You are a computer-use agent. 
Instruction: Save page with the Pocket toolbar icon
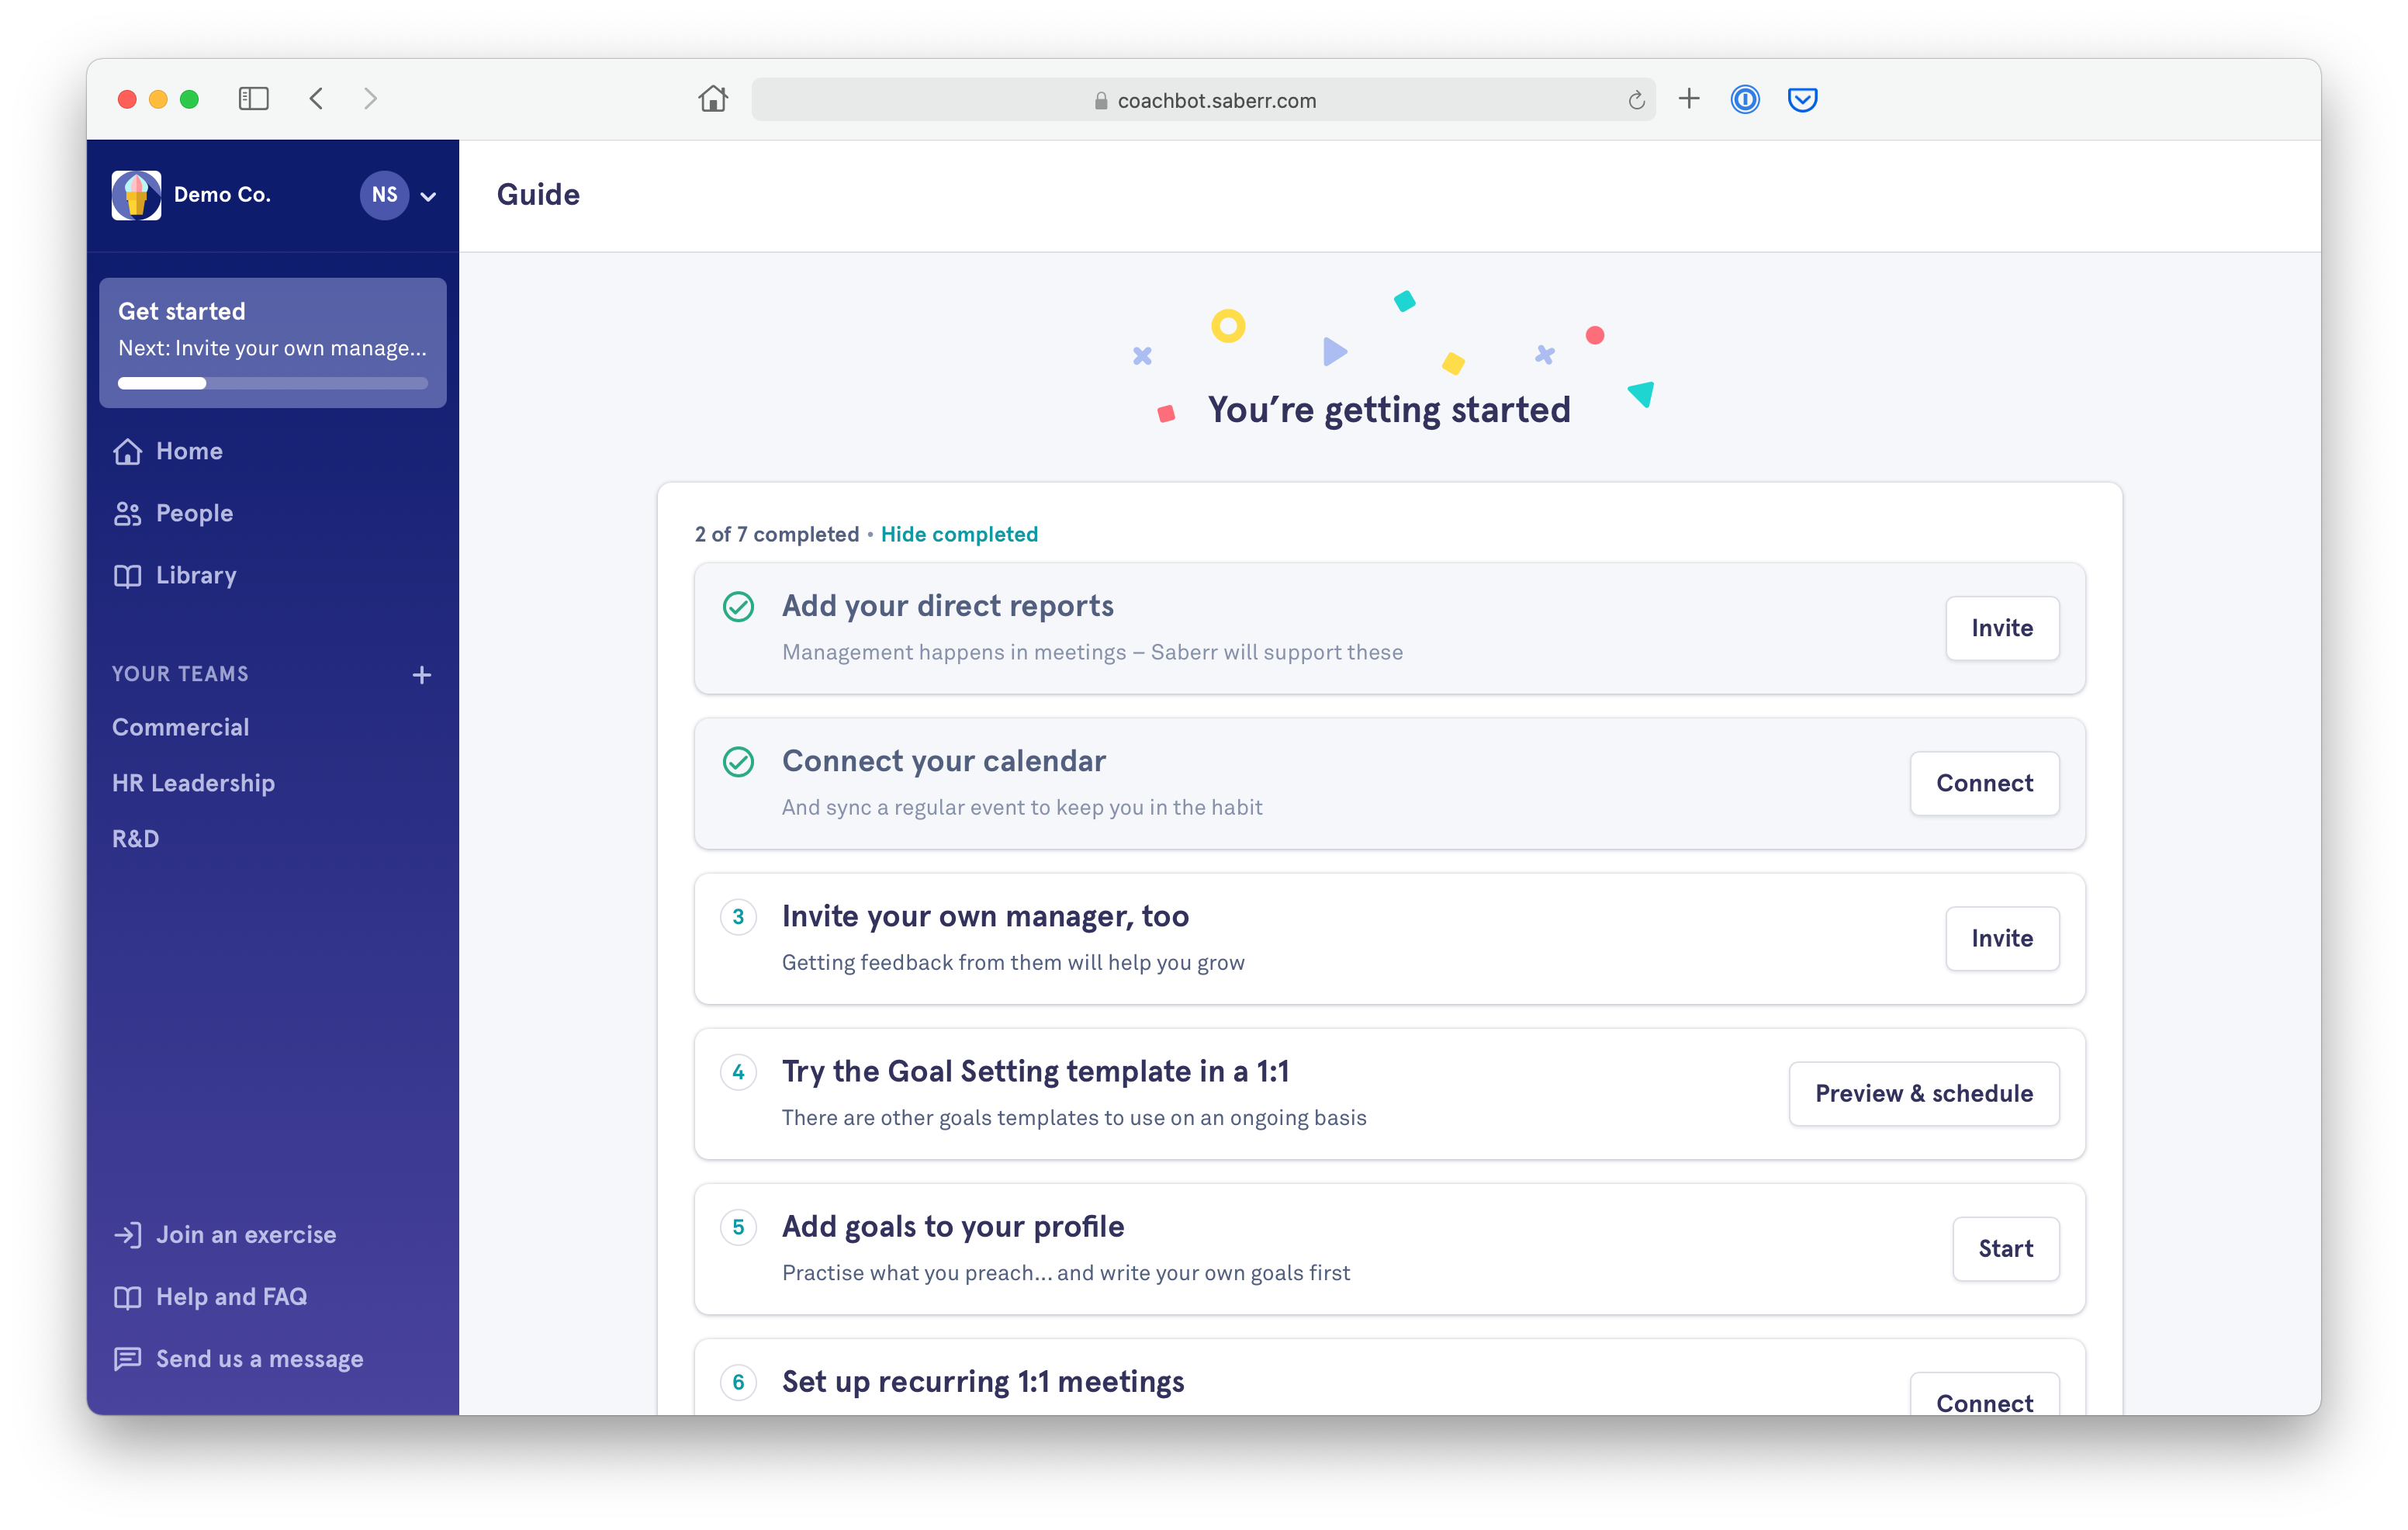pos(1802,99)
